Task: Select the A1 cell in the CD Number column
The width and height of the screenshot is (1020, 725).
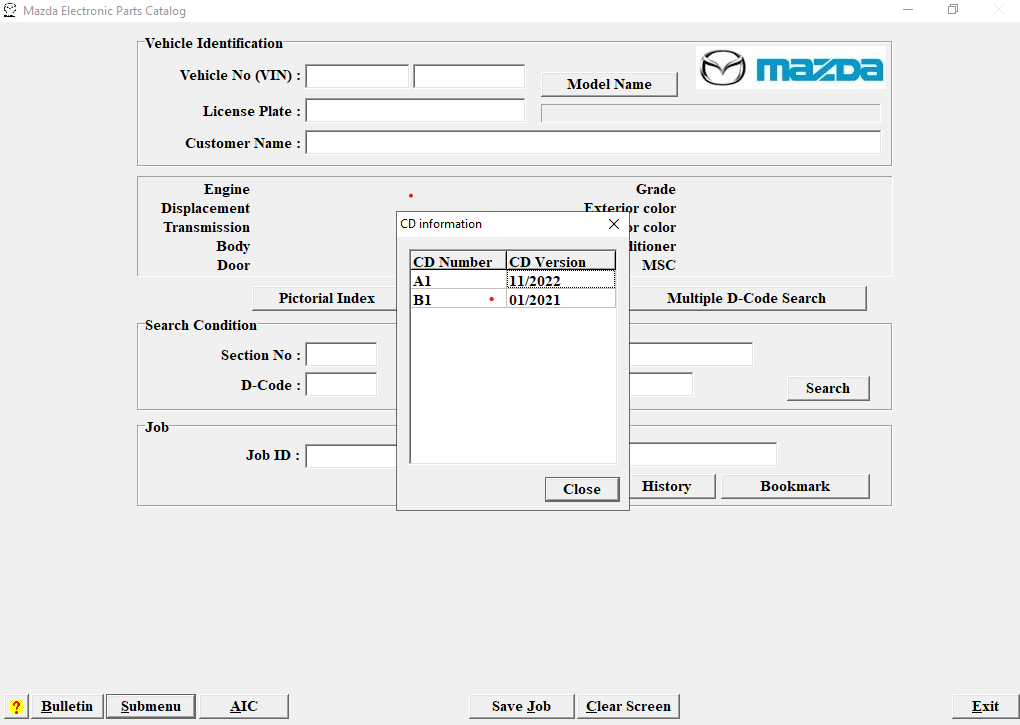Action: (x=459, y=280)
